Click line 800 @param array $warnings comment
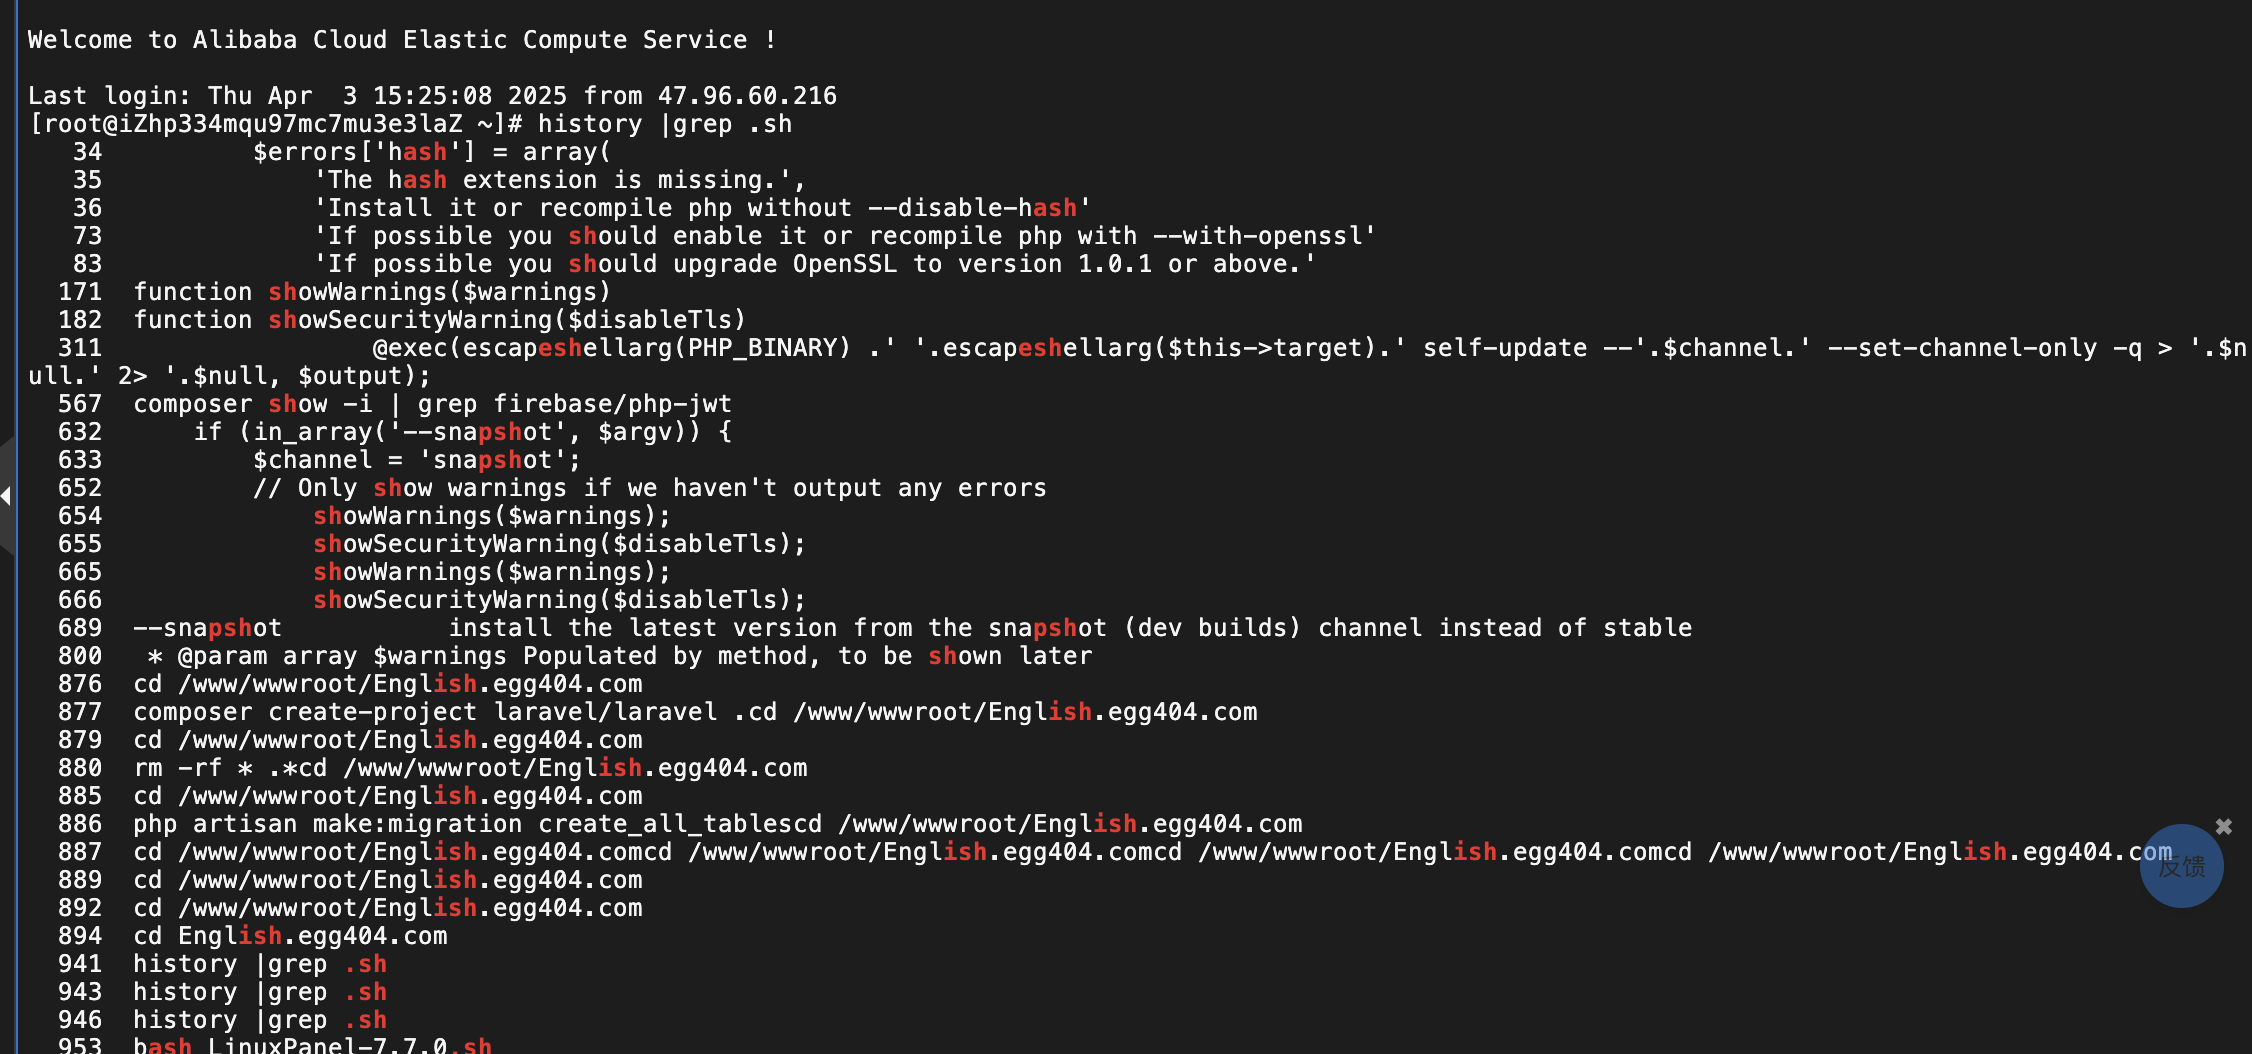 (620, 656)
